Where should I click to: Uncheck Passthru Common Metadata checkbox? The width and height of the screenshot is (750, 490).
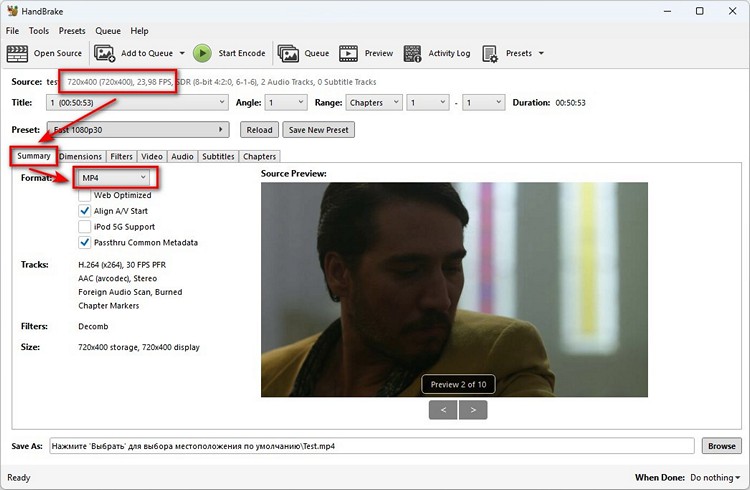(84, 243)
